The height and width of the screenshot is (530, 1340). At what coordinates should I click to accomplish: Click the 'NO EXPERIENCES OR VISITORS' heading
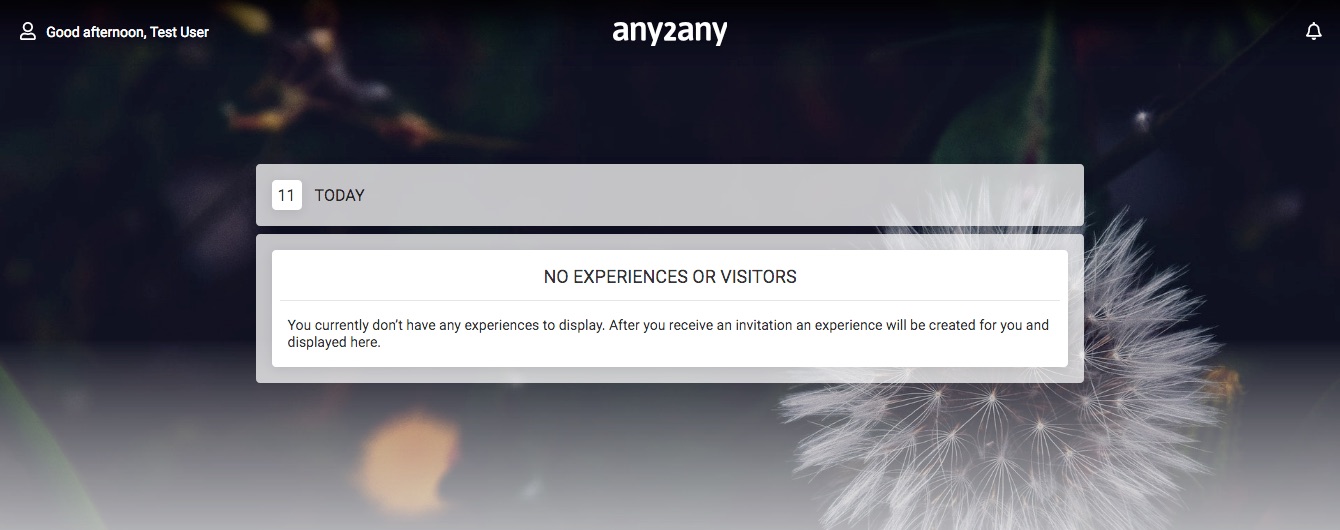pos(670,277)
